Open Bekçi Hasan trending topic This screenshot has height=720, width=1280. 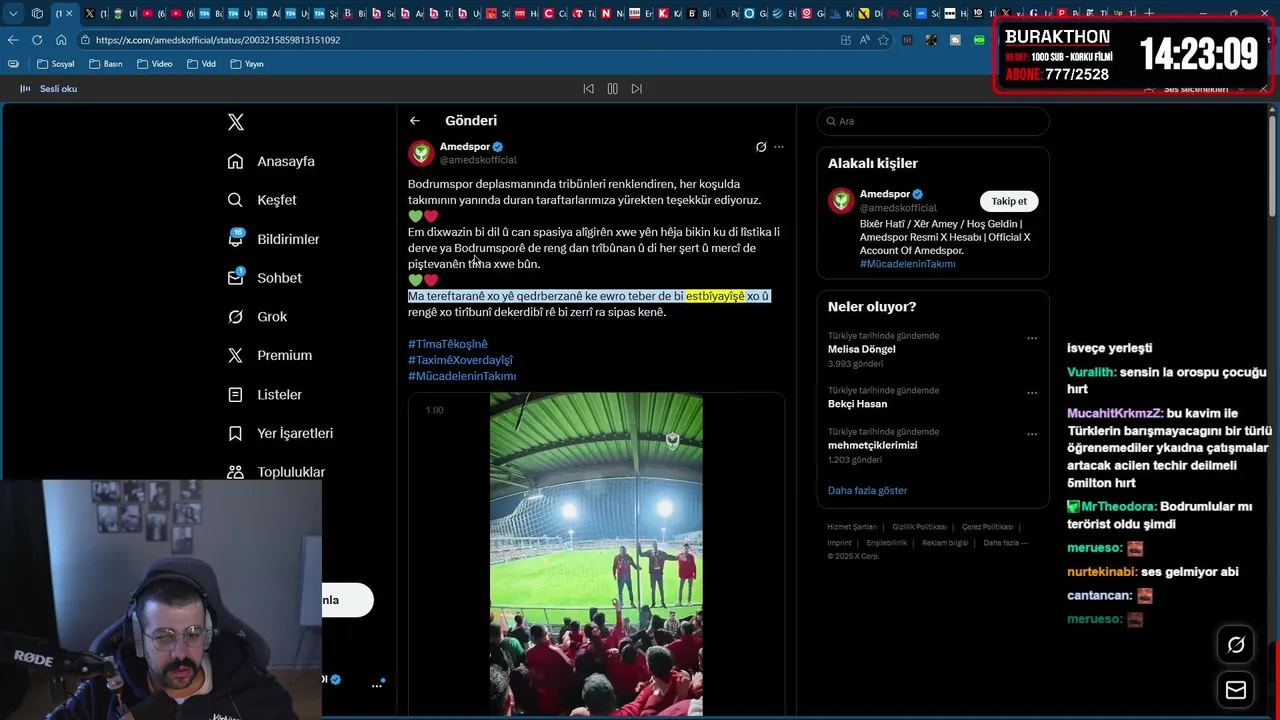click(857, 403)
